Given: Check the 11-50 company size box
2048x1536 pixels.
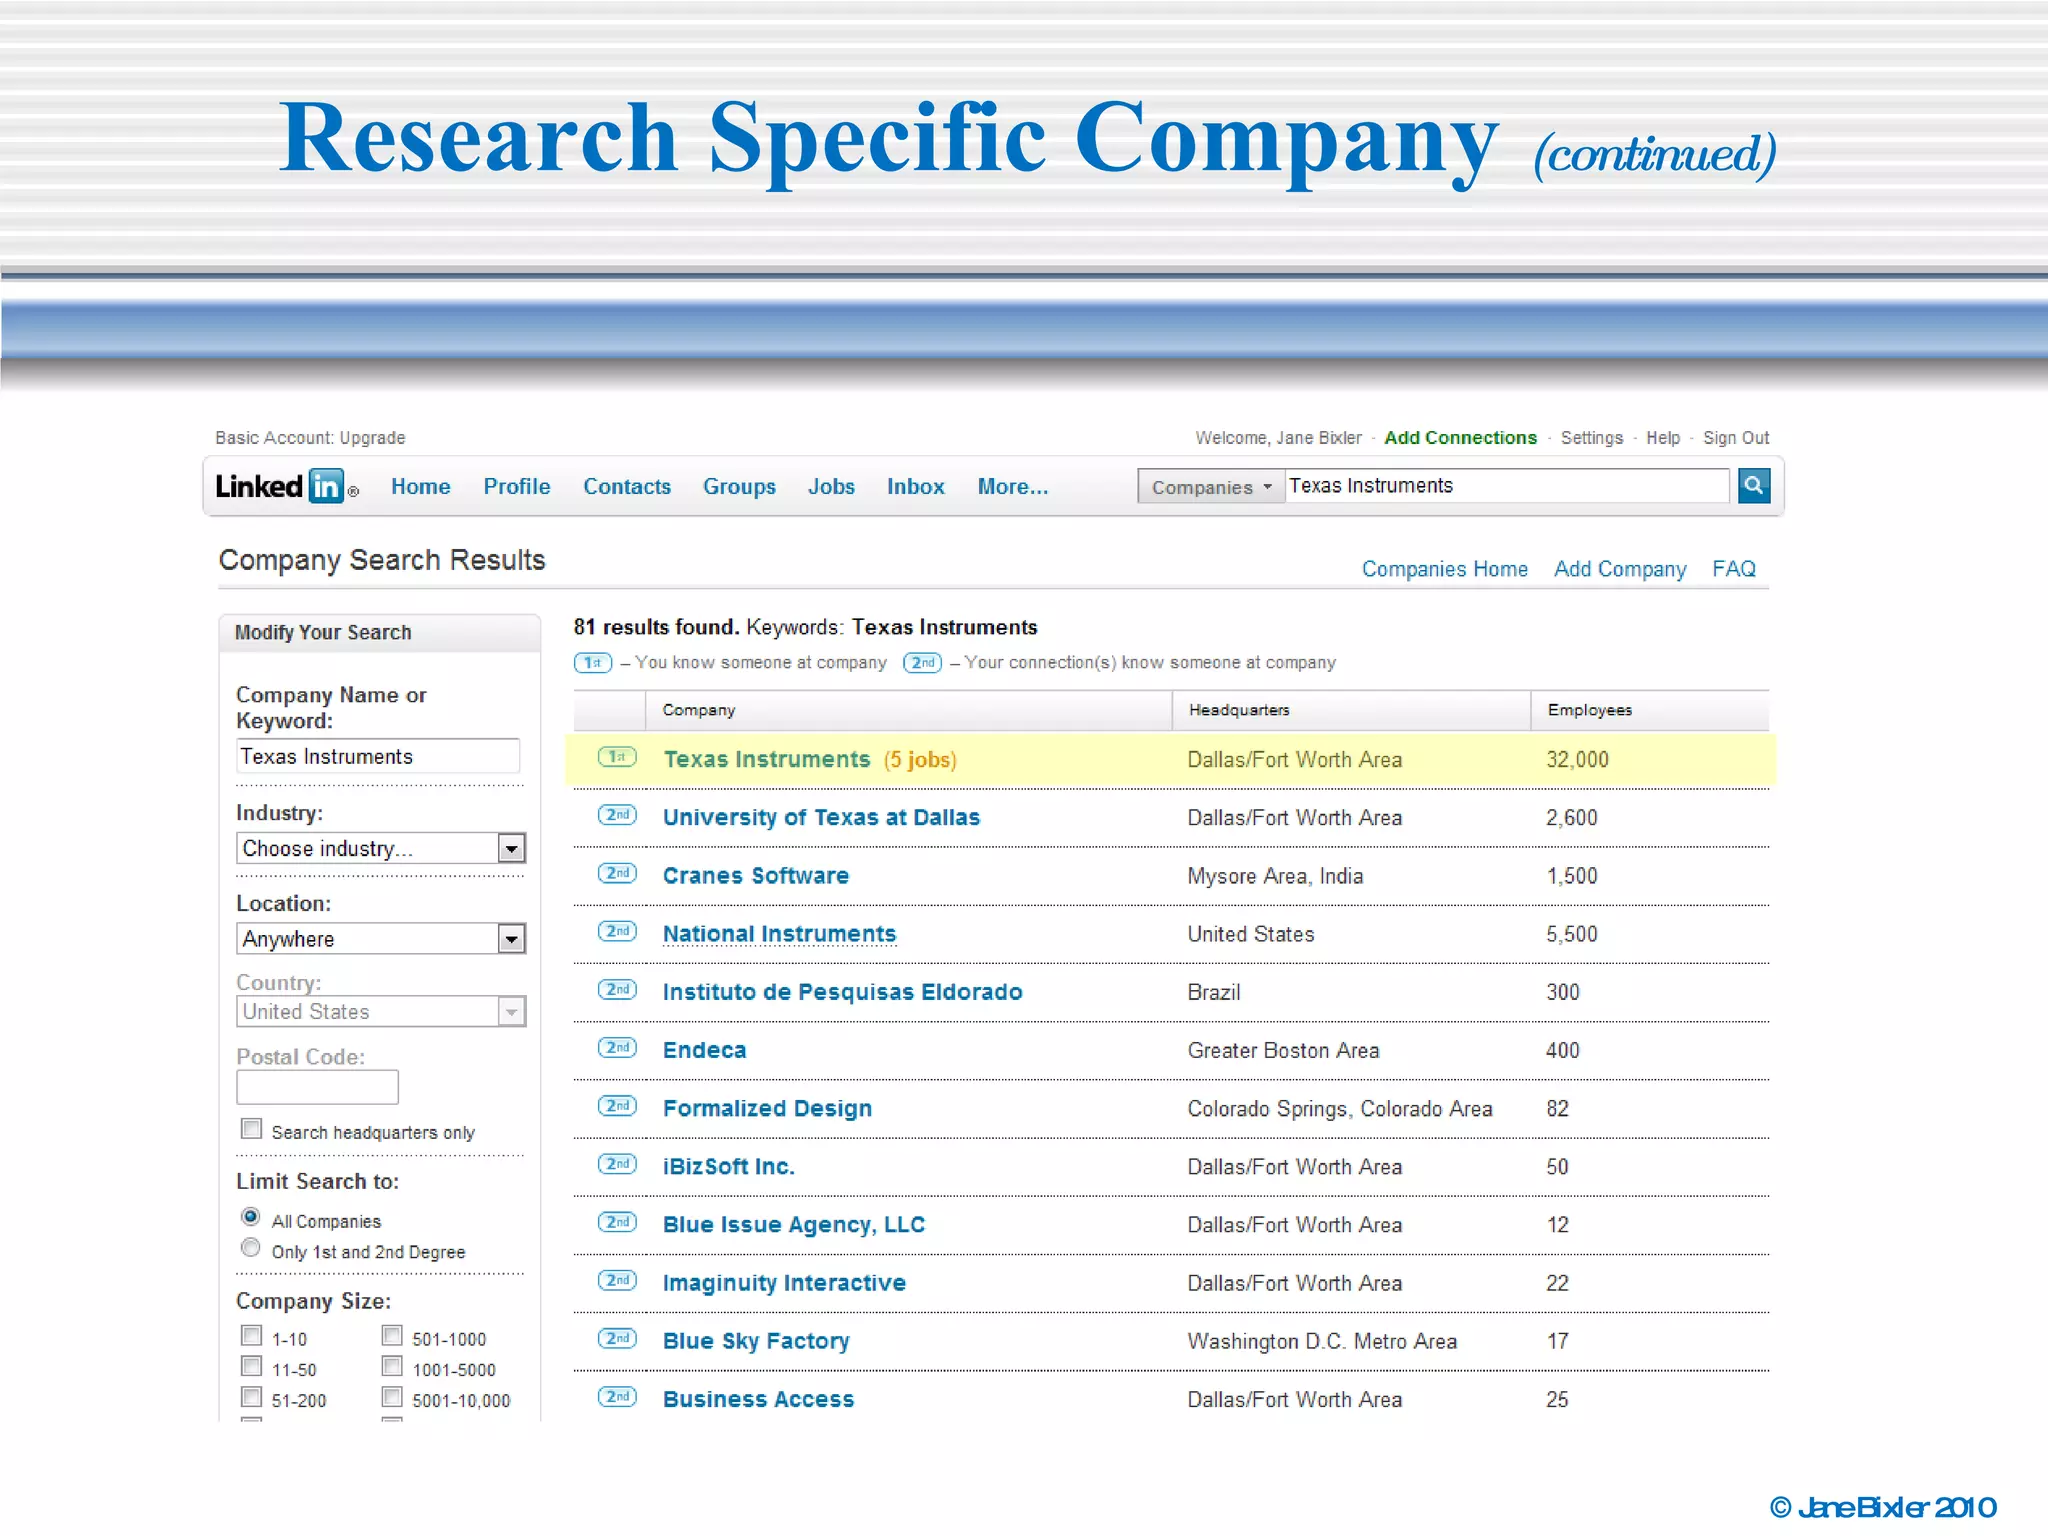Looking at the screenshot, I should tap(252, 1366).
